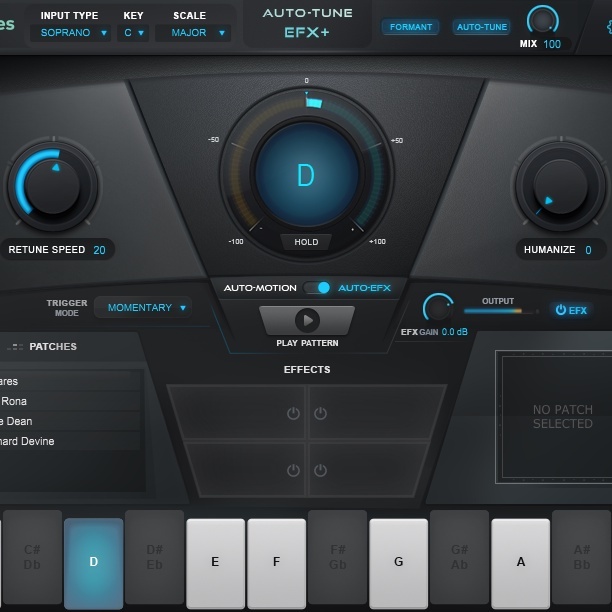Click the Output level meter
The height and width of the screenshot is (612, 612).
pos(501,311)
